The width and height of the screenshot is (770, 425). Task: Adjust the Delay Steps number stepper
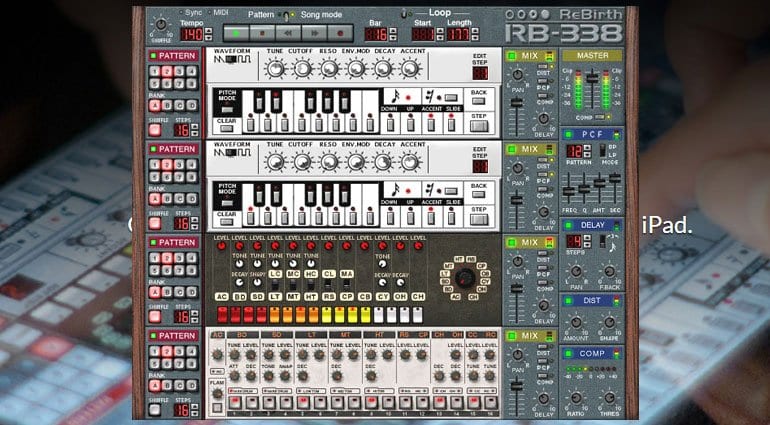[587, 241]
